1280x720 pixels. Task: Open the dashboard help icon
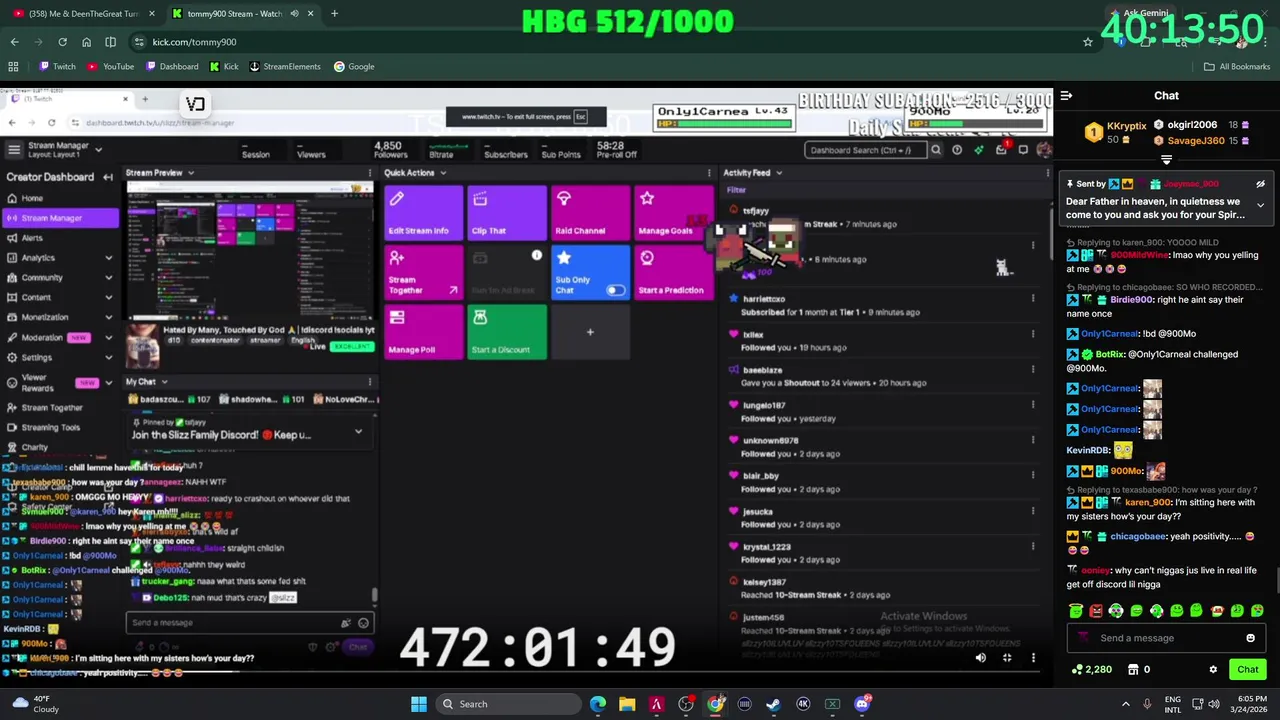957,150
